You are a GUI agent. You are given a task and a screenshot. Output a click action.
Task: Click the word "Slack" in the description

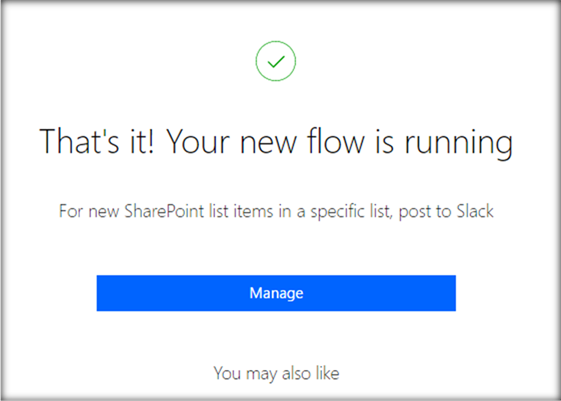pos(475,211)
